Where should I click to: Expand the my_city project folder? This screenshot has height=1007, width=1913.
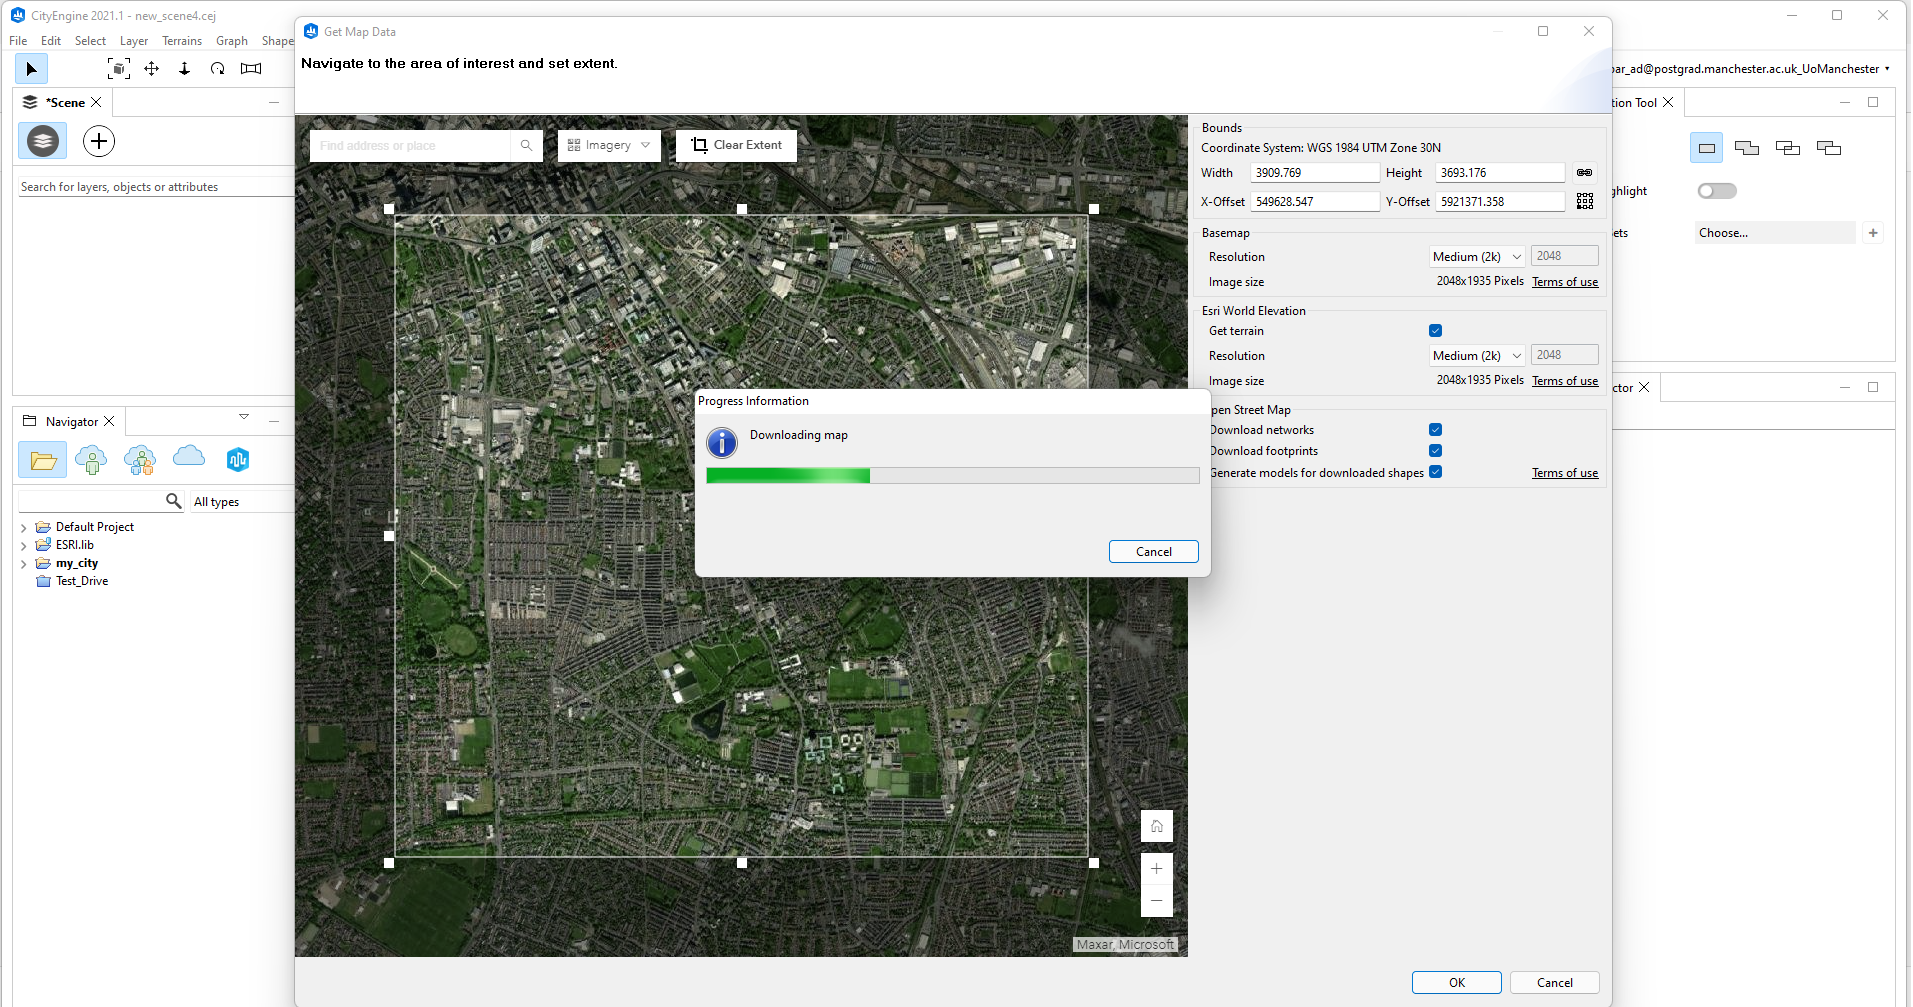23,563
